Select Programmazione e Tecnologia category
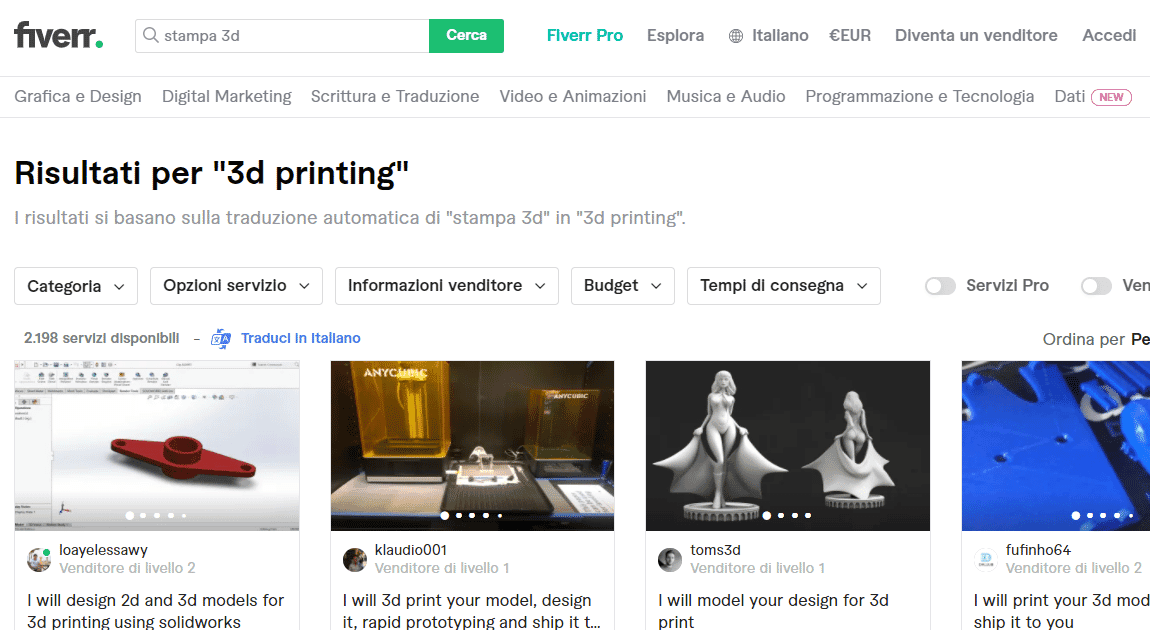 pos(920,97)
